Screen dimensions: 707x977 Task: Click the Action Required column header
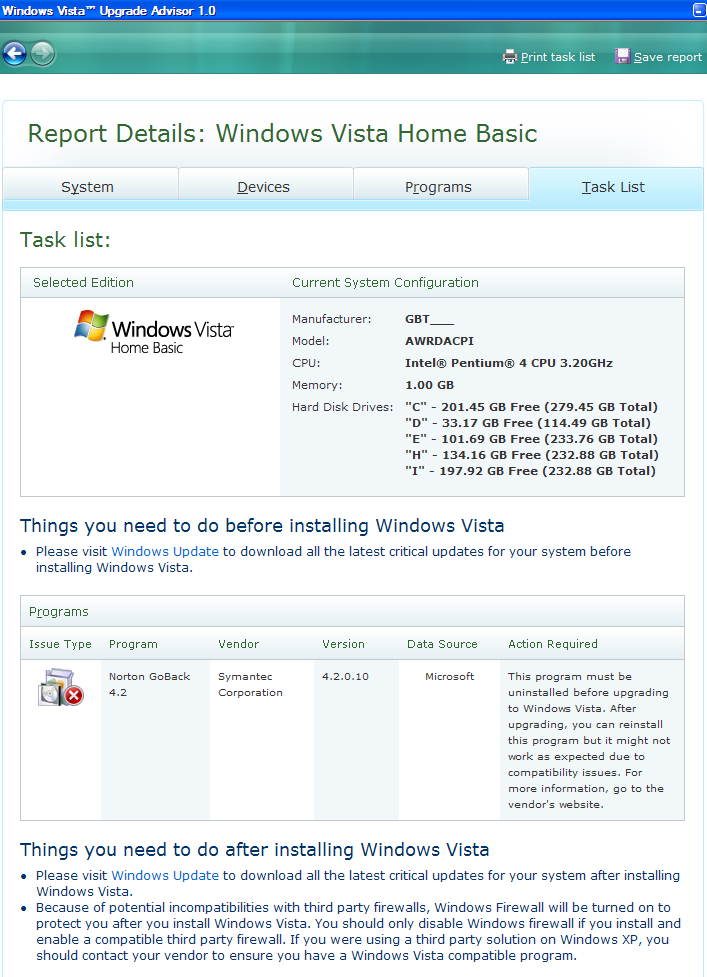point(553,644)
